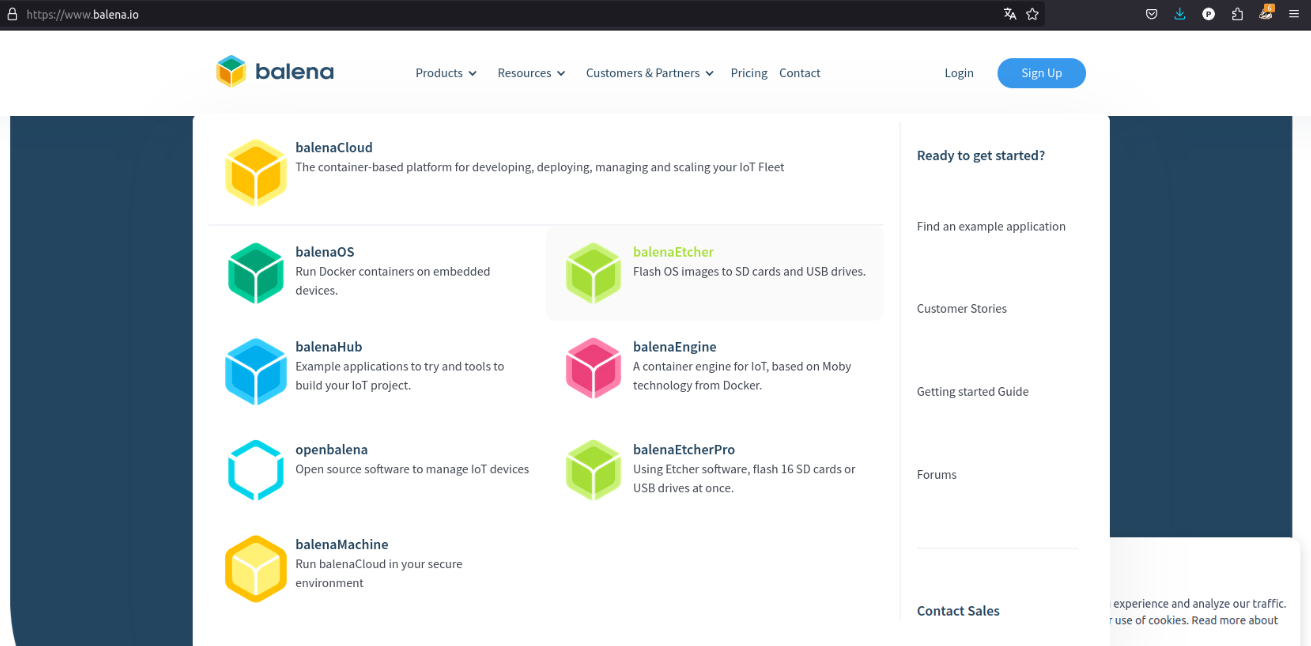Bookmark this page with star icon
The image size is (1311, 646).
click(x=1033, y=14)
